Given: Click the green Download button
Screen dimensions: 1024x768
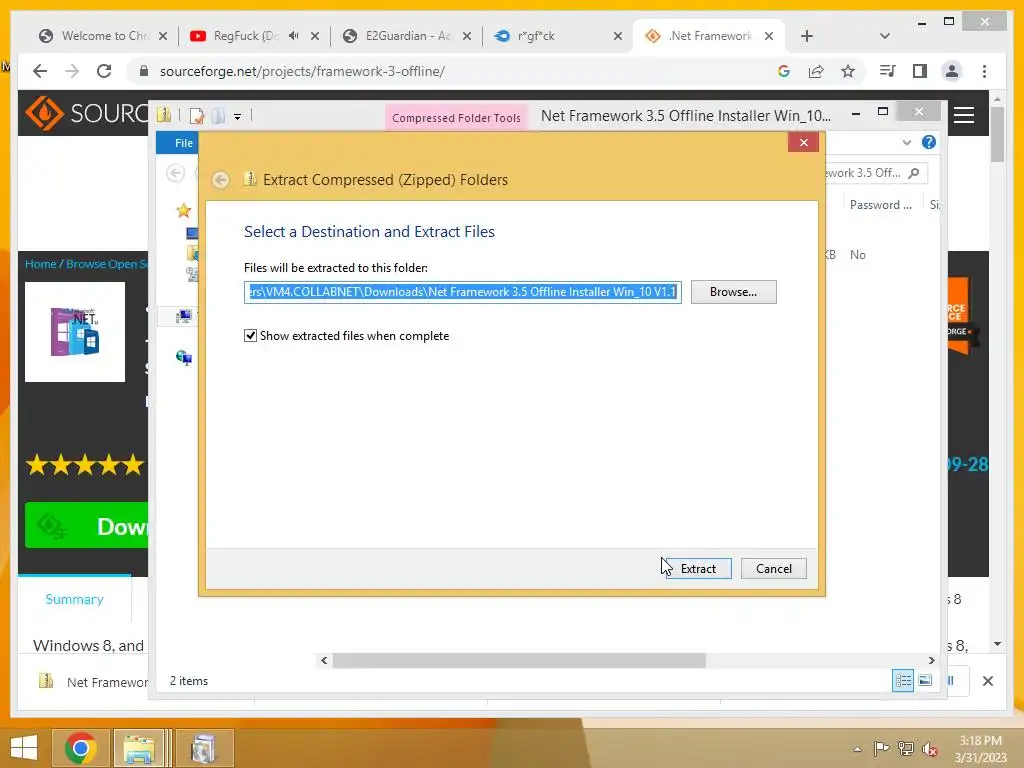Looking at the screenshot, I should (x=87, y=526).
